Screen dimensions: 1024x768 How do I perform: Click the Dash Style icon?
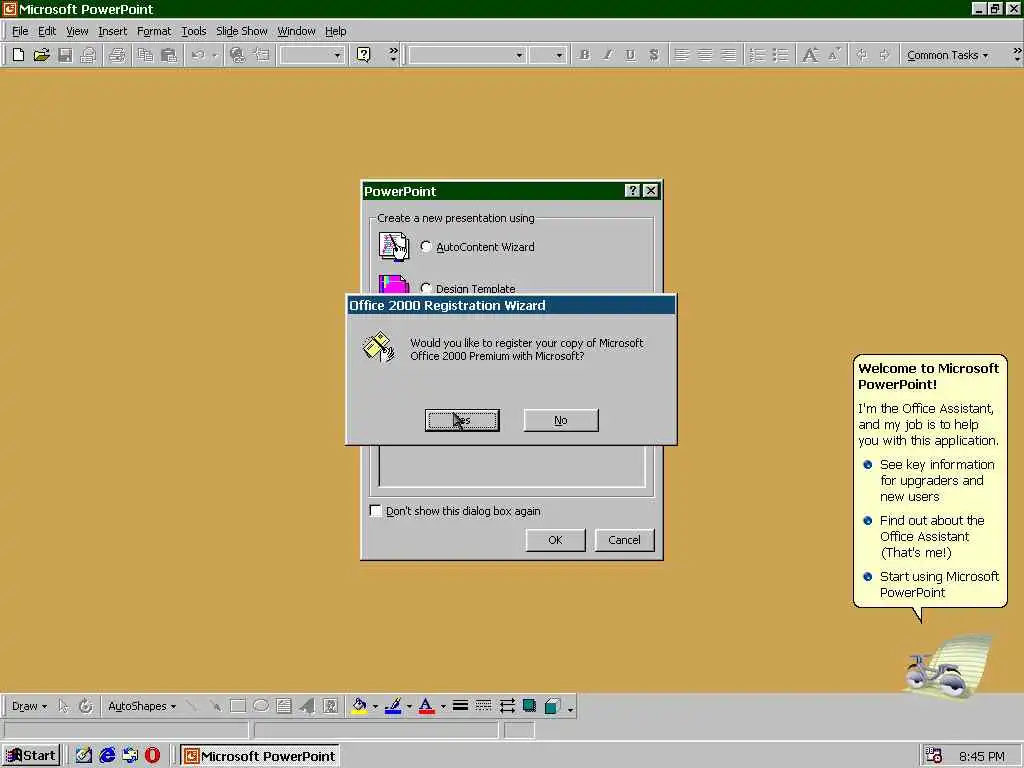click(x=483, y=706)
